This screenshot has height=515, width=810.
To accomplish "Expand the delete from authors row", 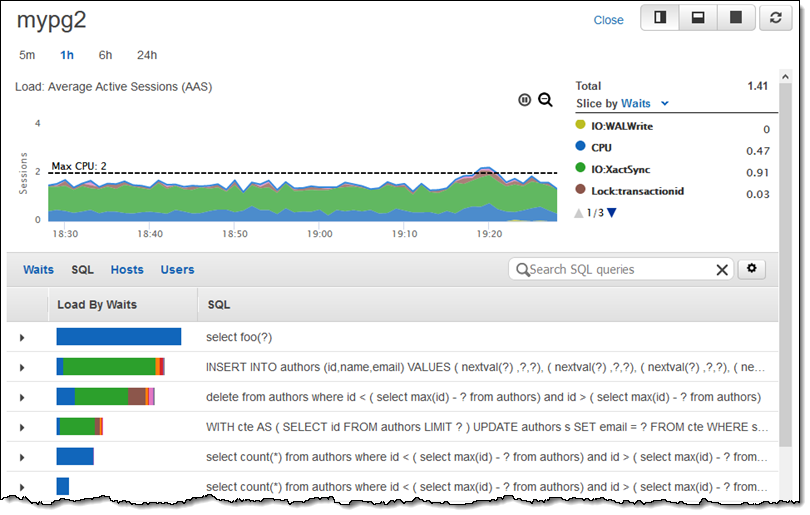I will [x=22, y=398].
